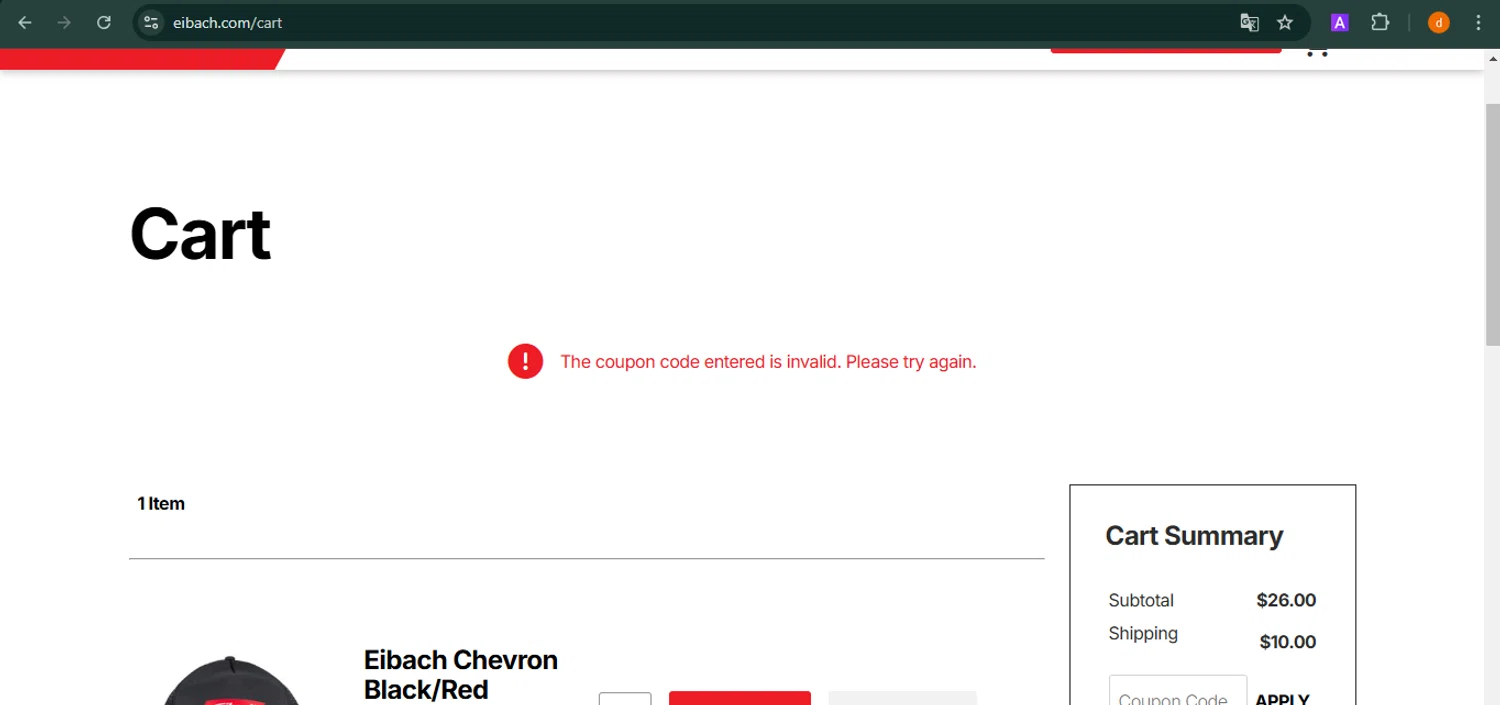Click the red button beside quantity box
The image size is (1500, 705).
pos(740,697)
